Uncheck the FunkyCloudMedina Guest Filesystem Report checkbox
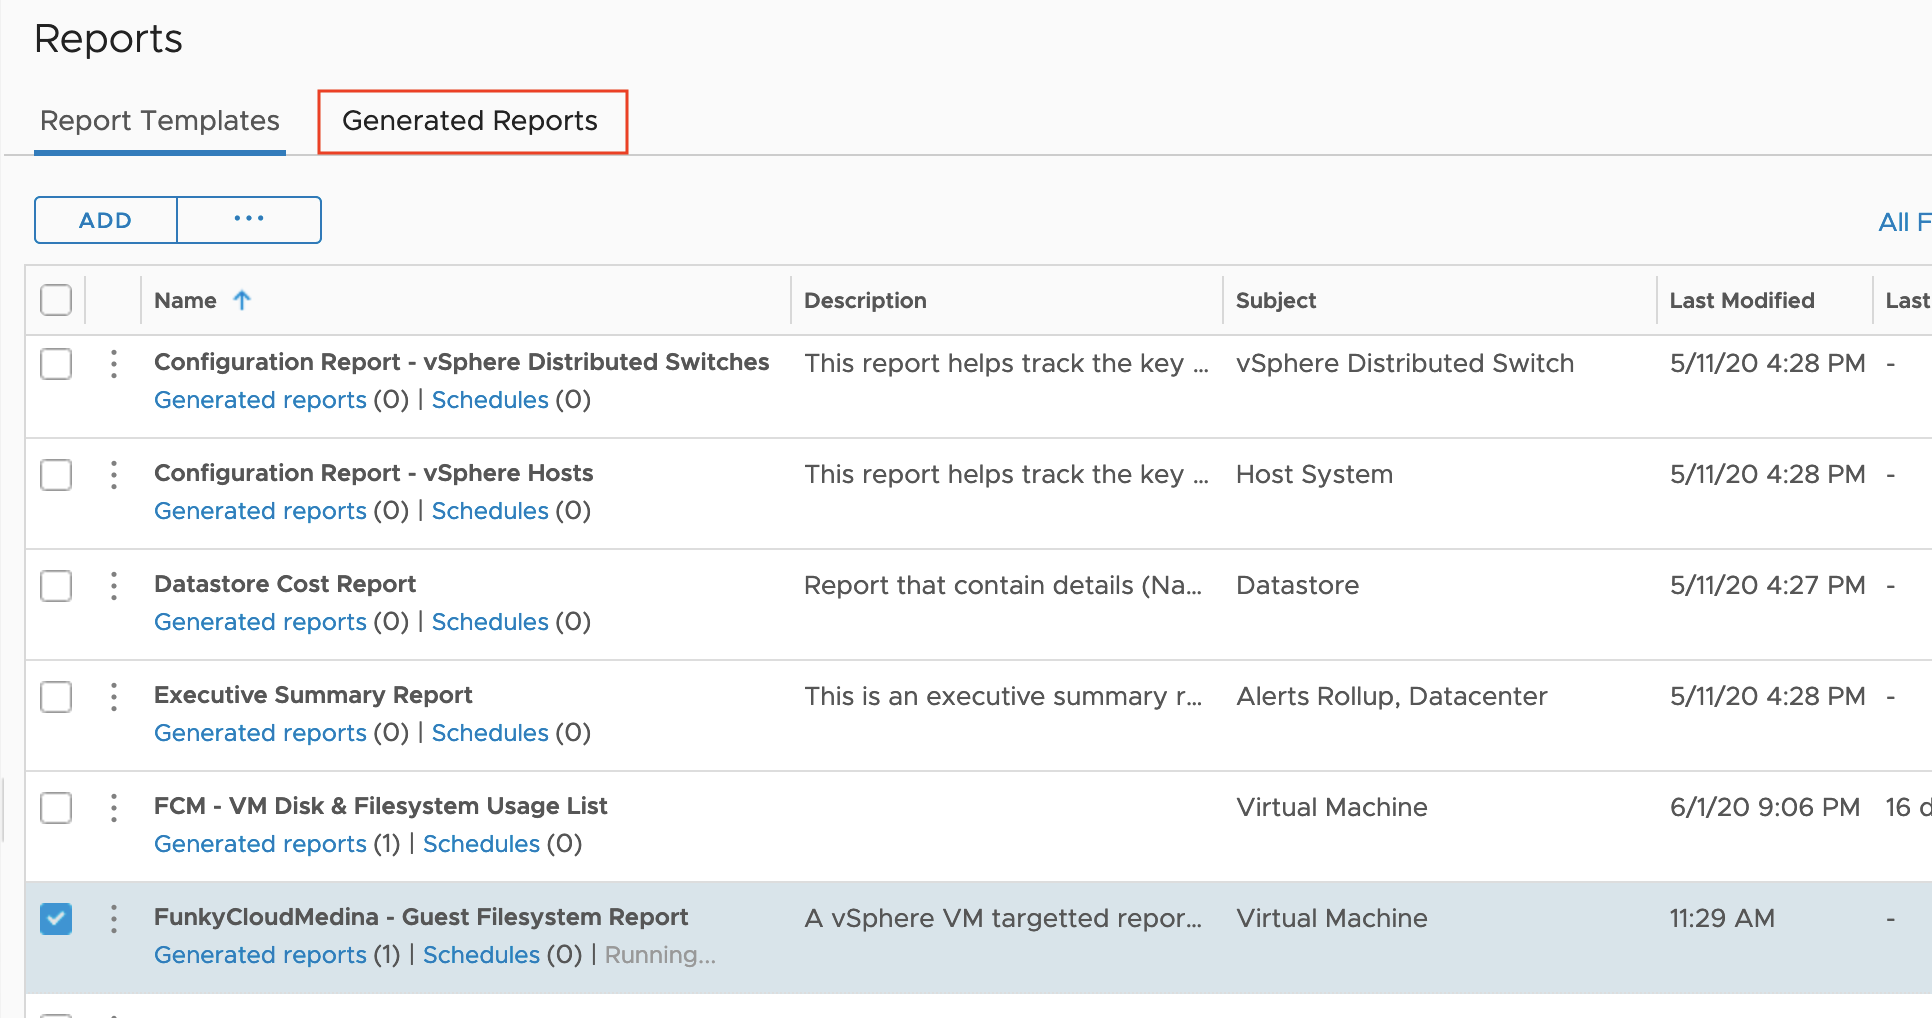The height and width of the screenshot is (1018, 1932). point(56,919)
